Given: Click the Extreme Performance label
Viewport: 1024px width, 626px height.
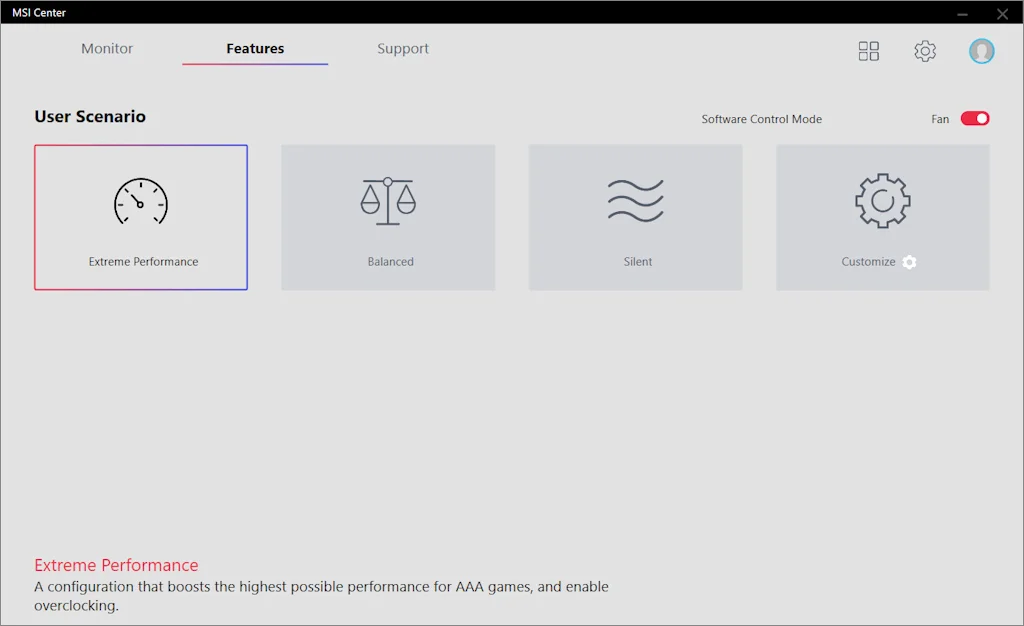Looking at the screenshot, I should (x=144, y=262).
